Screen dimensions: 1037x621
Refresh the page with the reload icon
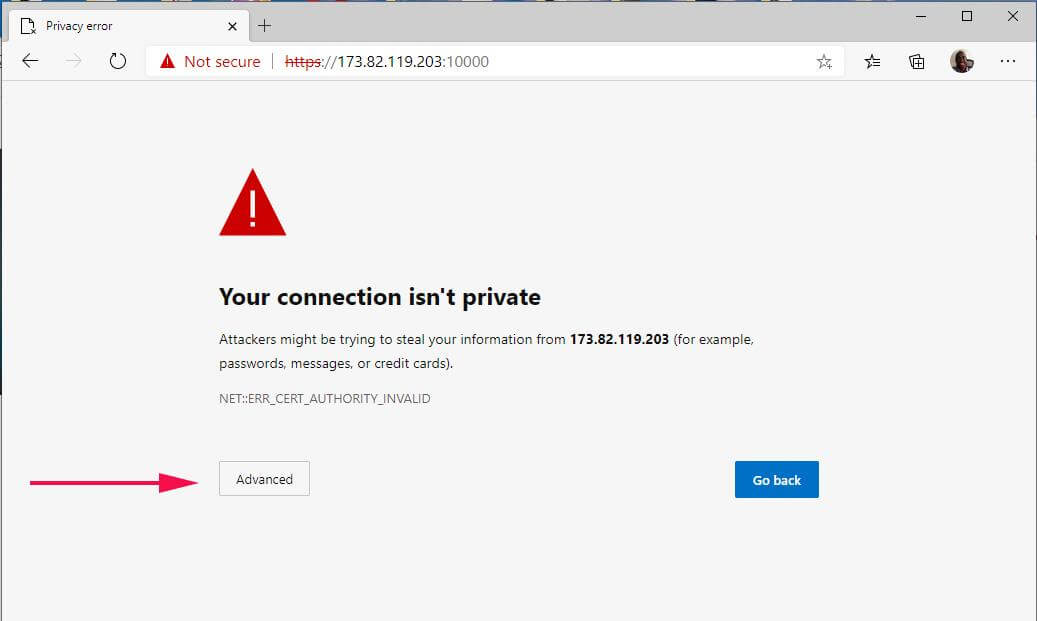click(118, 61)
